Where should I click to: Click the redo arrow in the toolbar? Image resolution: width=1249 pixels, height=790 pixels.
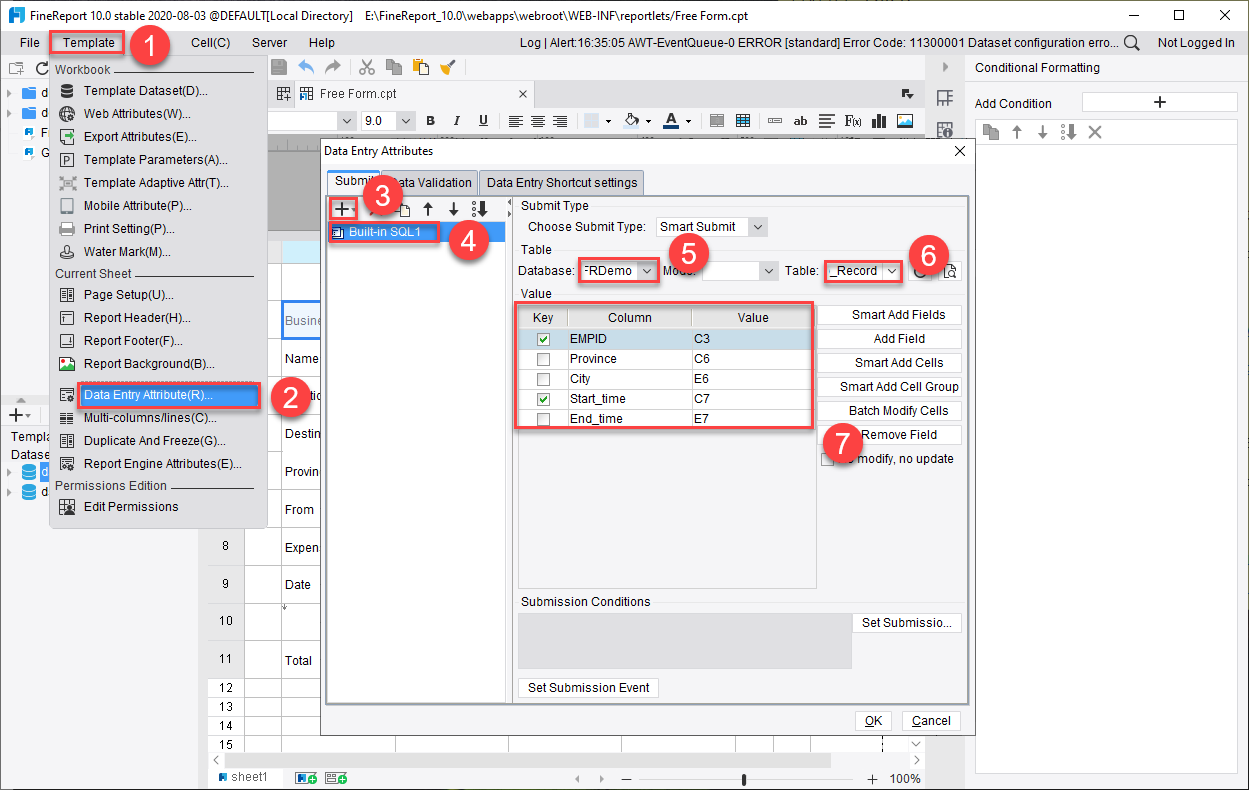[x=333, y=67]
